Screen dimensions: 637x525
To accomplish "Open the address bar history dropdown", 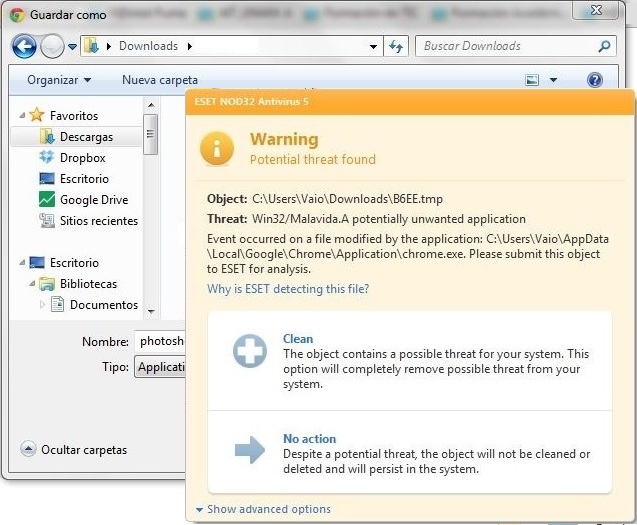I will click(373, 47).
